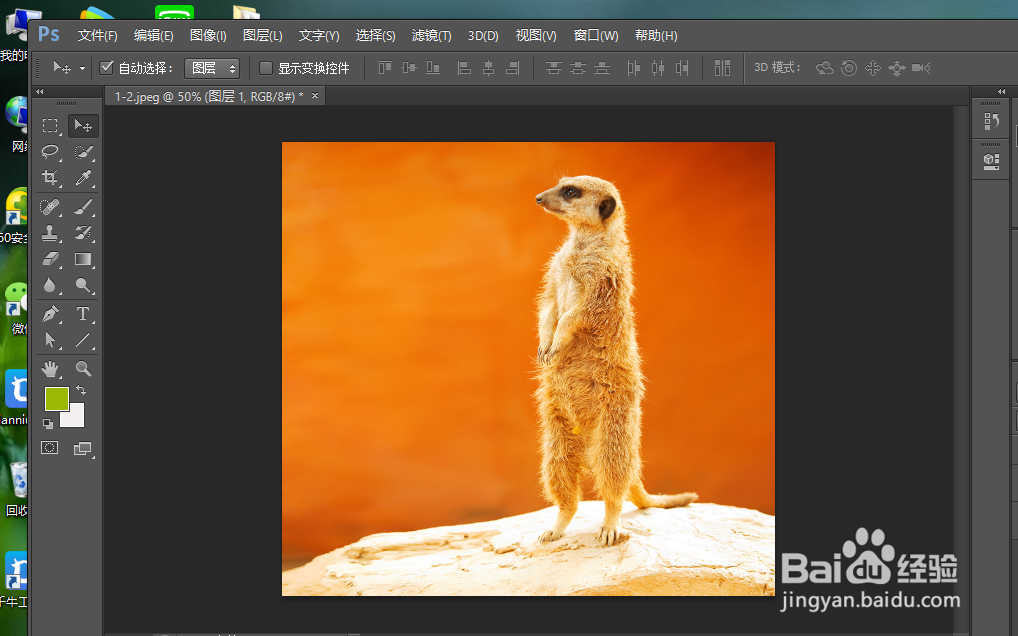The height and width of the screenshot is (636, 1018).
Task: Open the 窗口(W) menu
Action: tap(595, 36)
